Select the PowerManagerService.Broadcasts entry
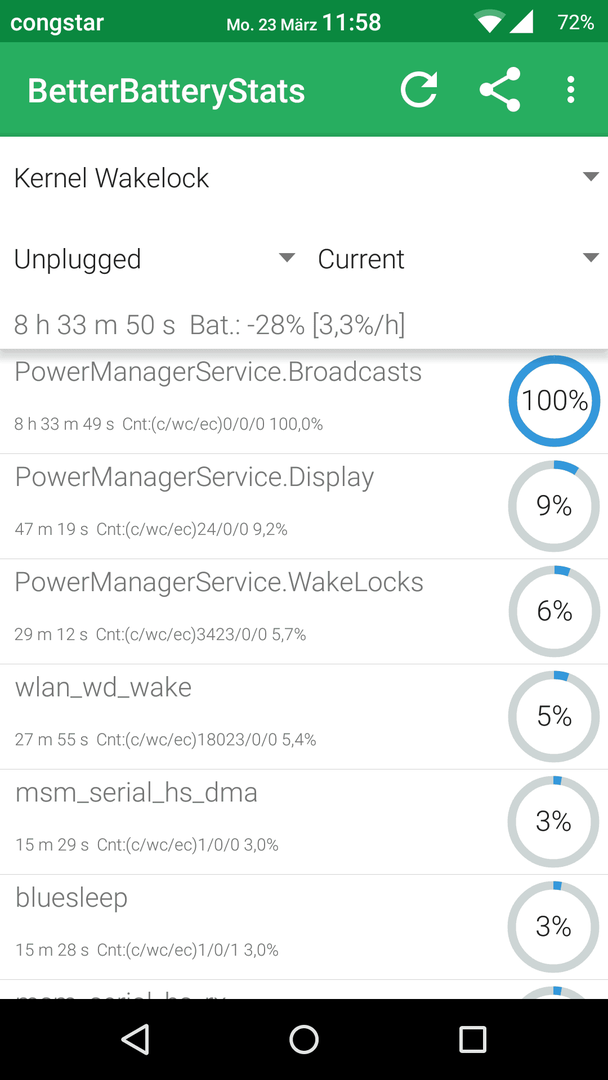Image resolution: width=608 pixels, height=1080 pixels. [x=304, y=401]
